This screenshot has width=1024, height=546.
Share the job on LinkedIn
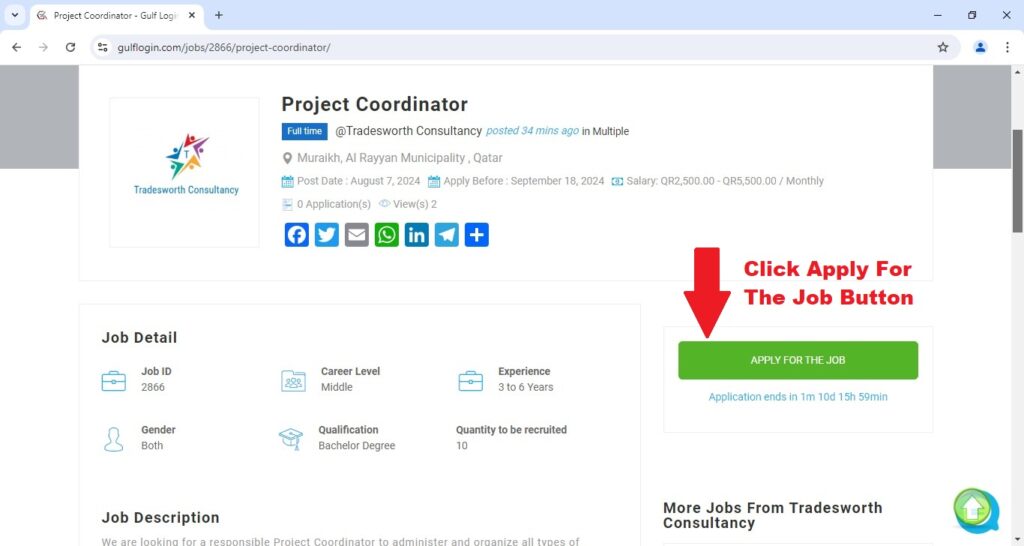tap(417, 235)
